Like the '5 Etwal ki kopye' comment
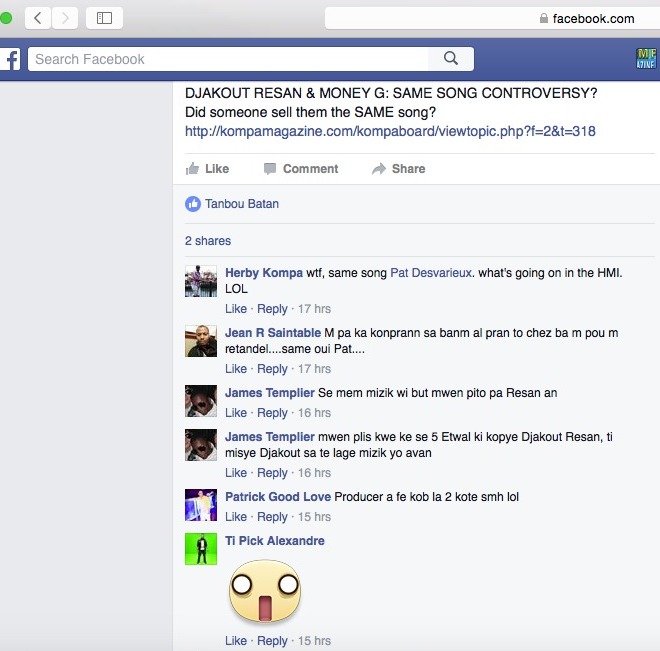 tap(236, 473)
